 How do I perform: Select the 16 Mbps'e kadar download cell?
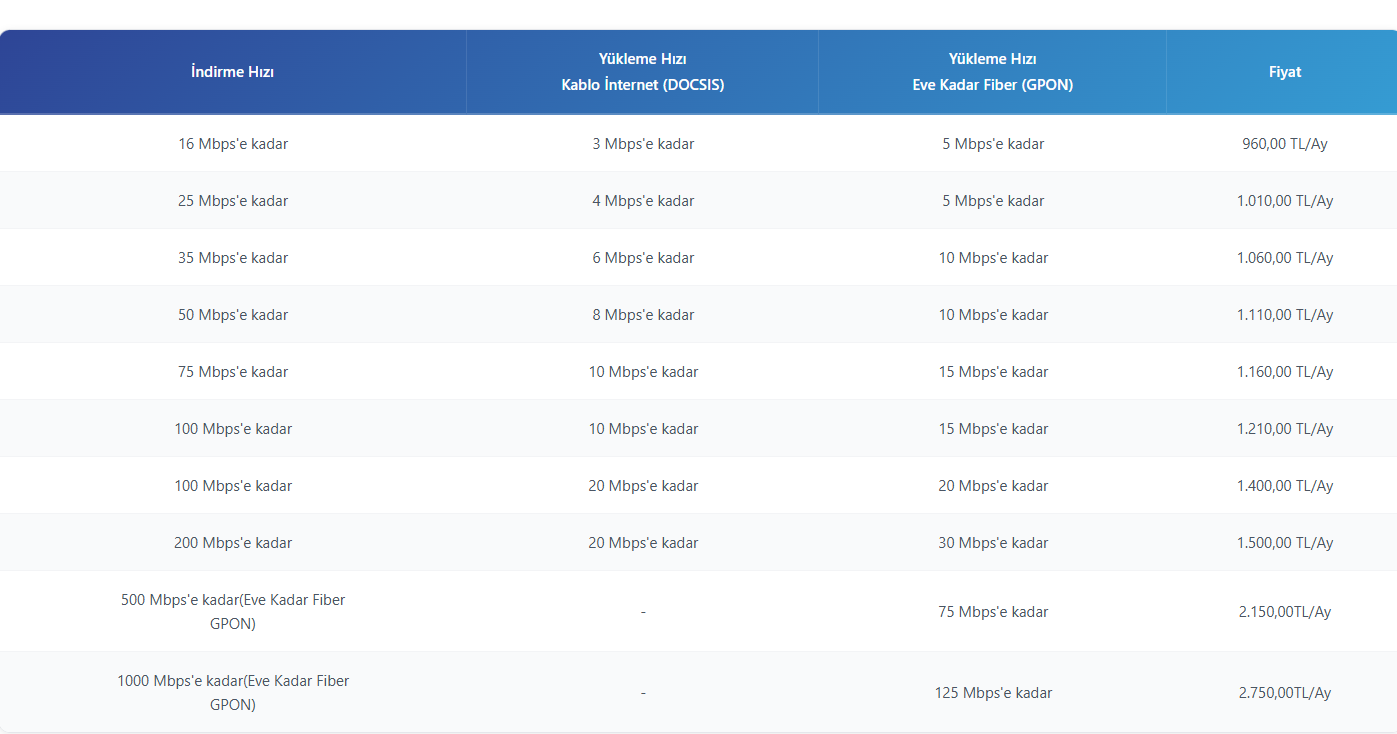pos(233,144)
